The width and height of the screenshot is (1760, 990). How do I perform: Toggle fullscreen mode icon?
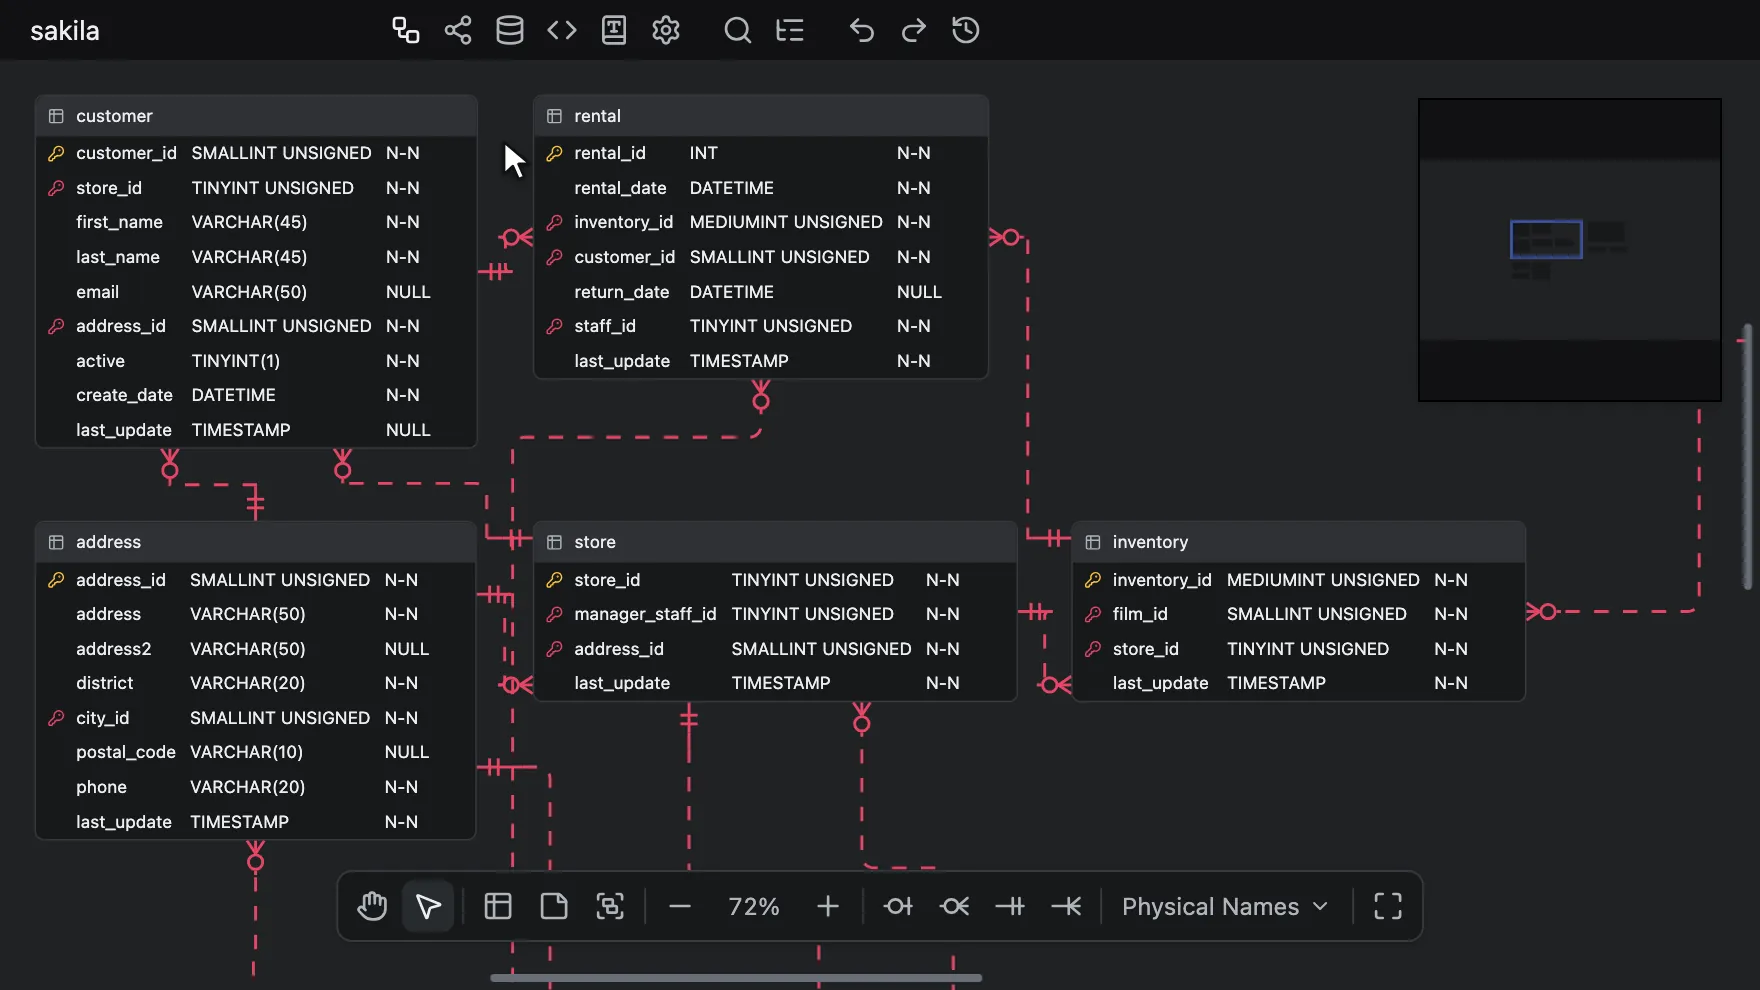[1388, 906]
